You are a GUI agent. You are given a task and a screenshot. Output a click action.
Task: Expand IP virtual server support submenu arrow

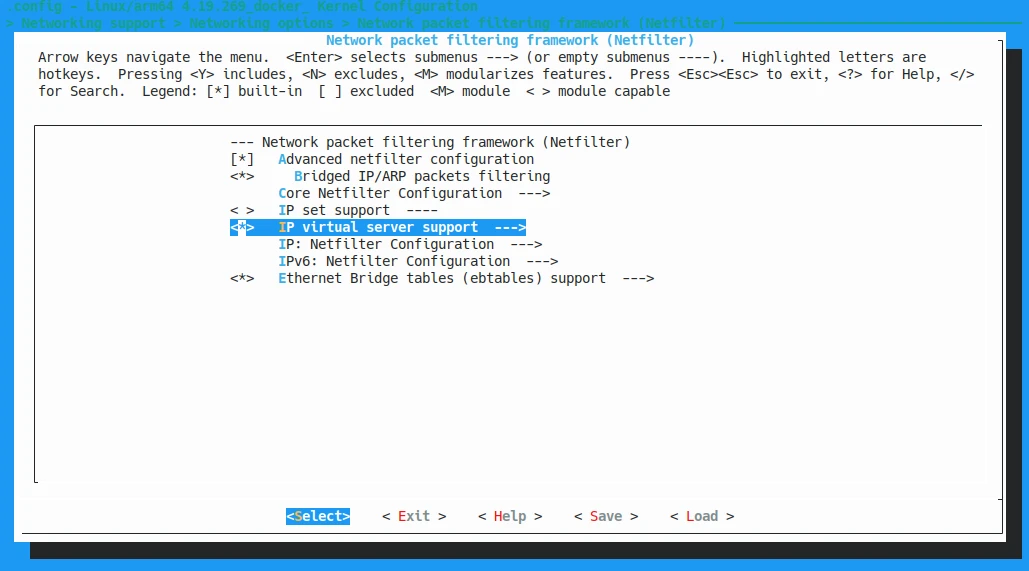tap(510, 227)
